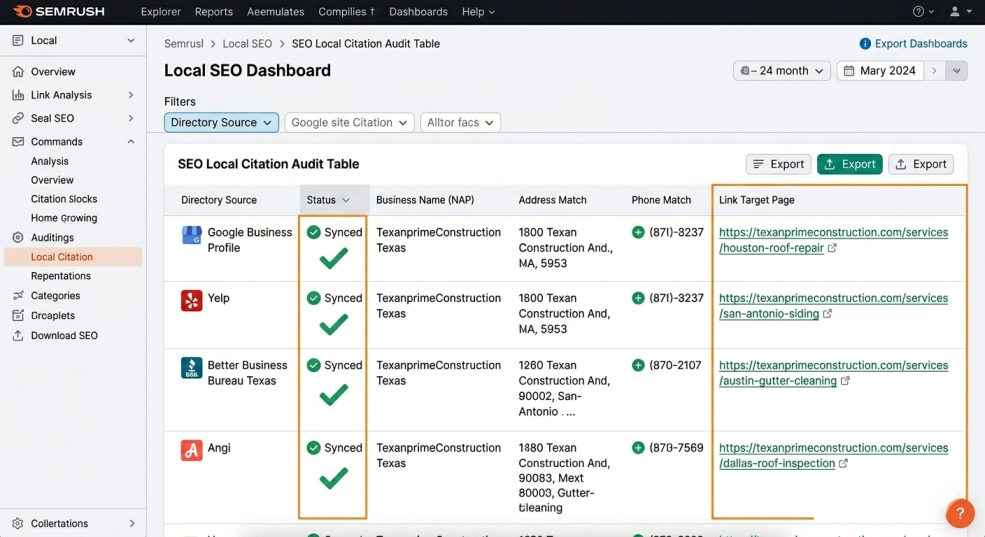This screenshot has width=985, height=537.
Task: Select Repentations in the sidebar
Action: tap(61, 276)
